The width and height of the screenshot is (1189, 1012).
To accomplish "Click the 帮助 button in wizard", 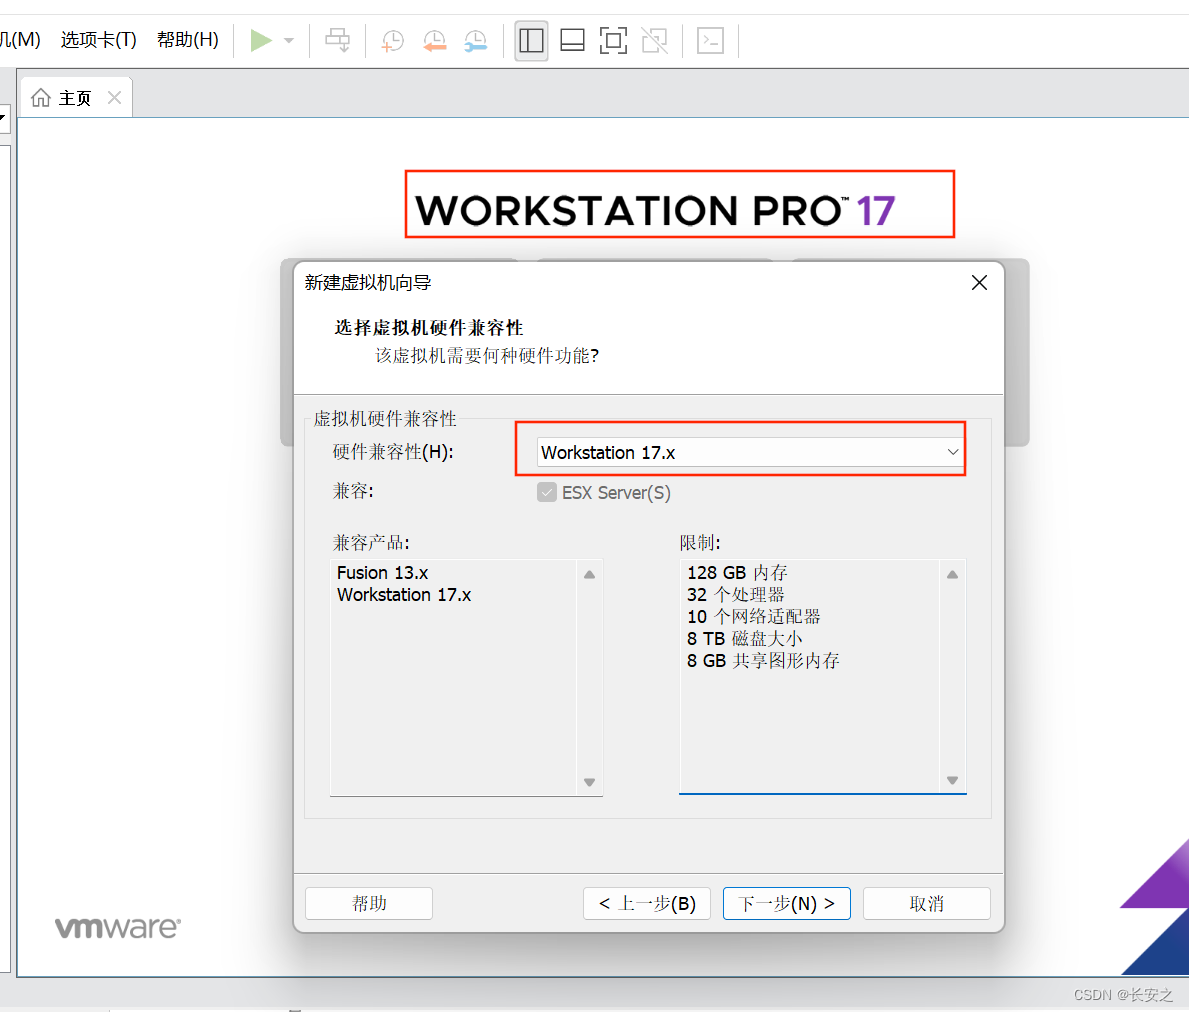I will [x=369, y=904].
